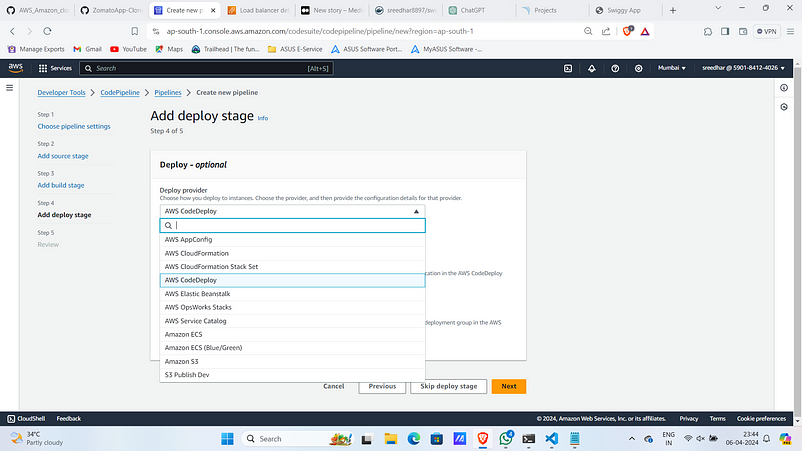Screen dimensions: 802x451
Task: Open AWS CloudShell icon in top bar
Action: coord(568,68)
